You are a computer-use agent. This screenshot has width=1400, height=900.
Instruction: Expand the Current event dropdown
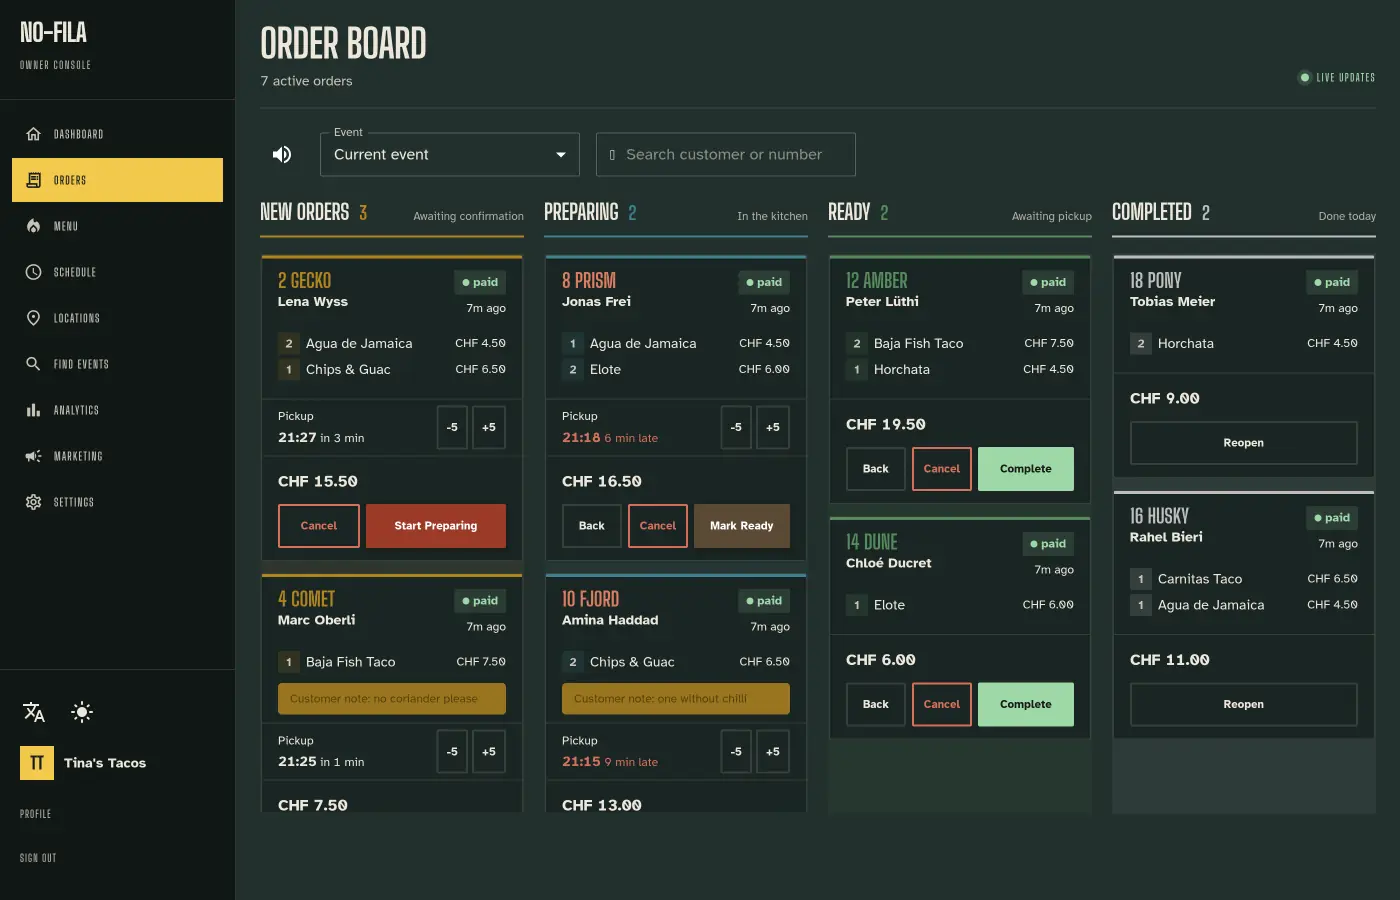tap(450, 154)
